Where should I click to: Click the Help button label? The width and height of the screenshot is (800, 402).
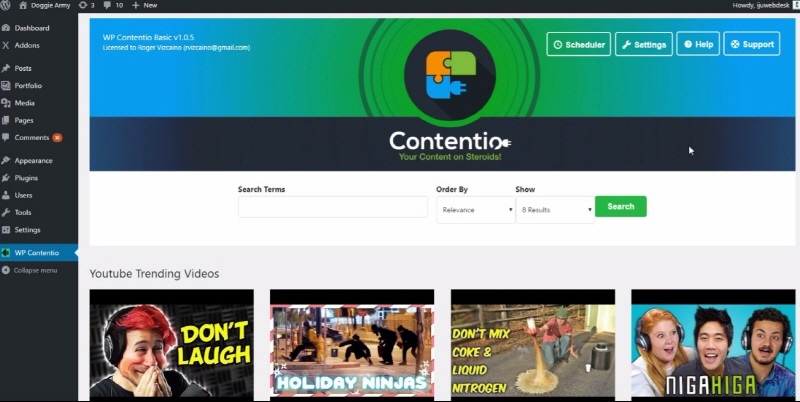click(704, 44)
